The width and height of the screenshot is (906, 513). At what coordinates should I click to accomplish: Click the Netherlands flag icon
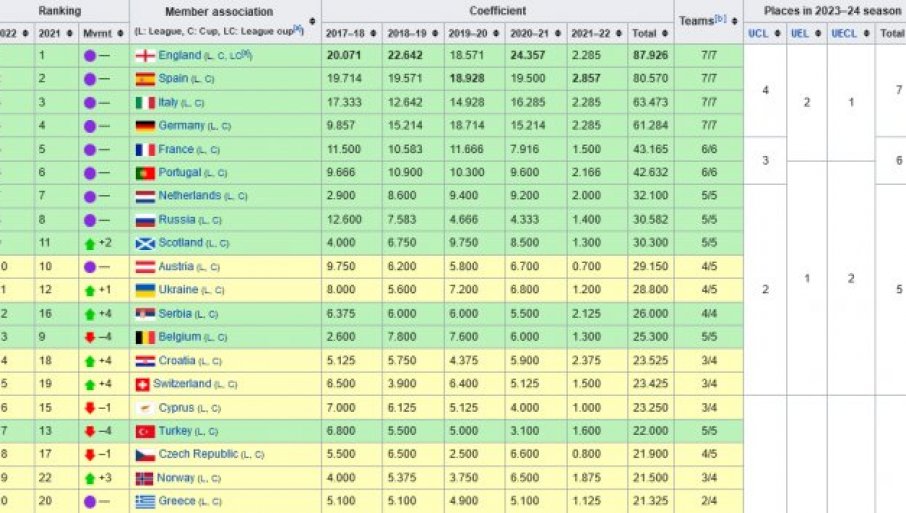click(x=145, y=196)
